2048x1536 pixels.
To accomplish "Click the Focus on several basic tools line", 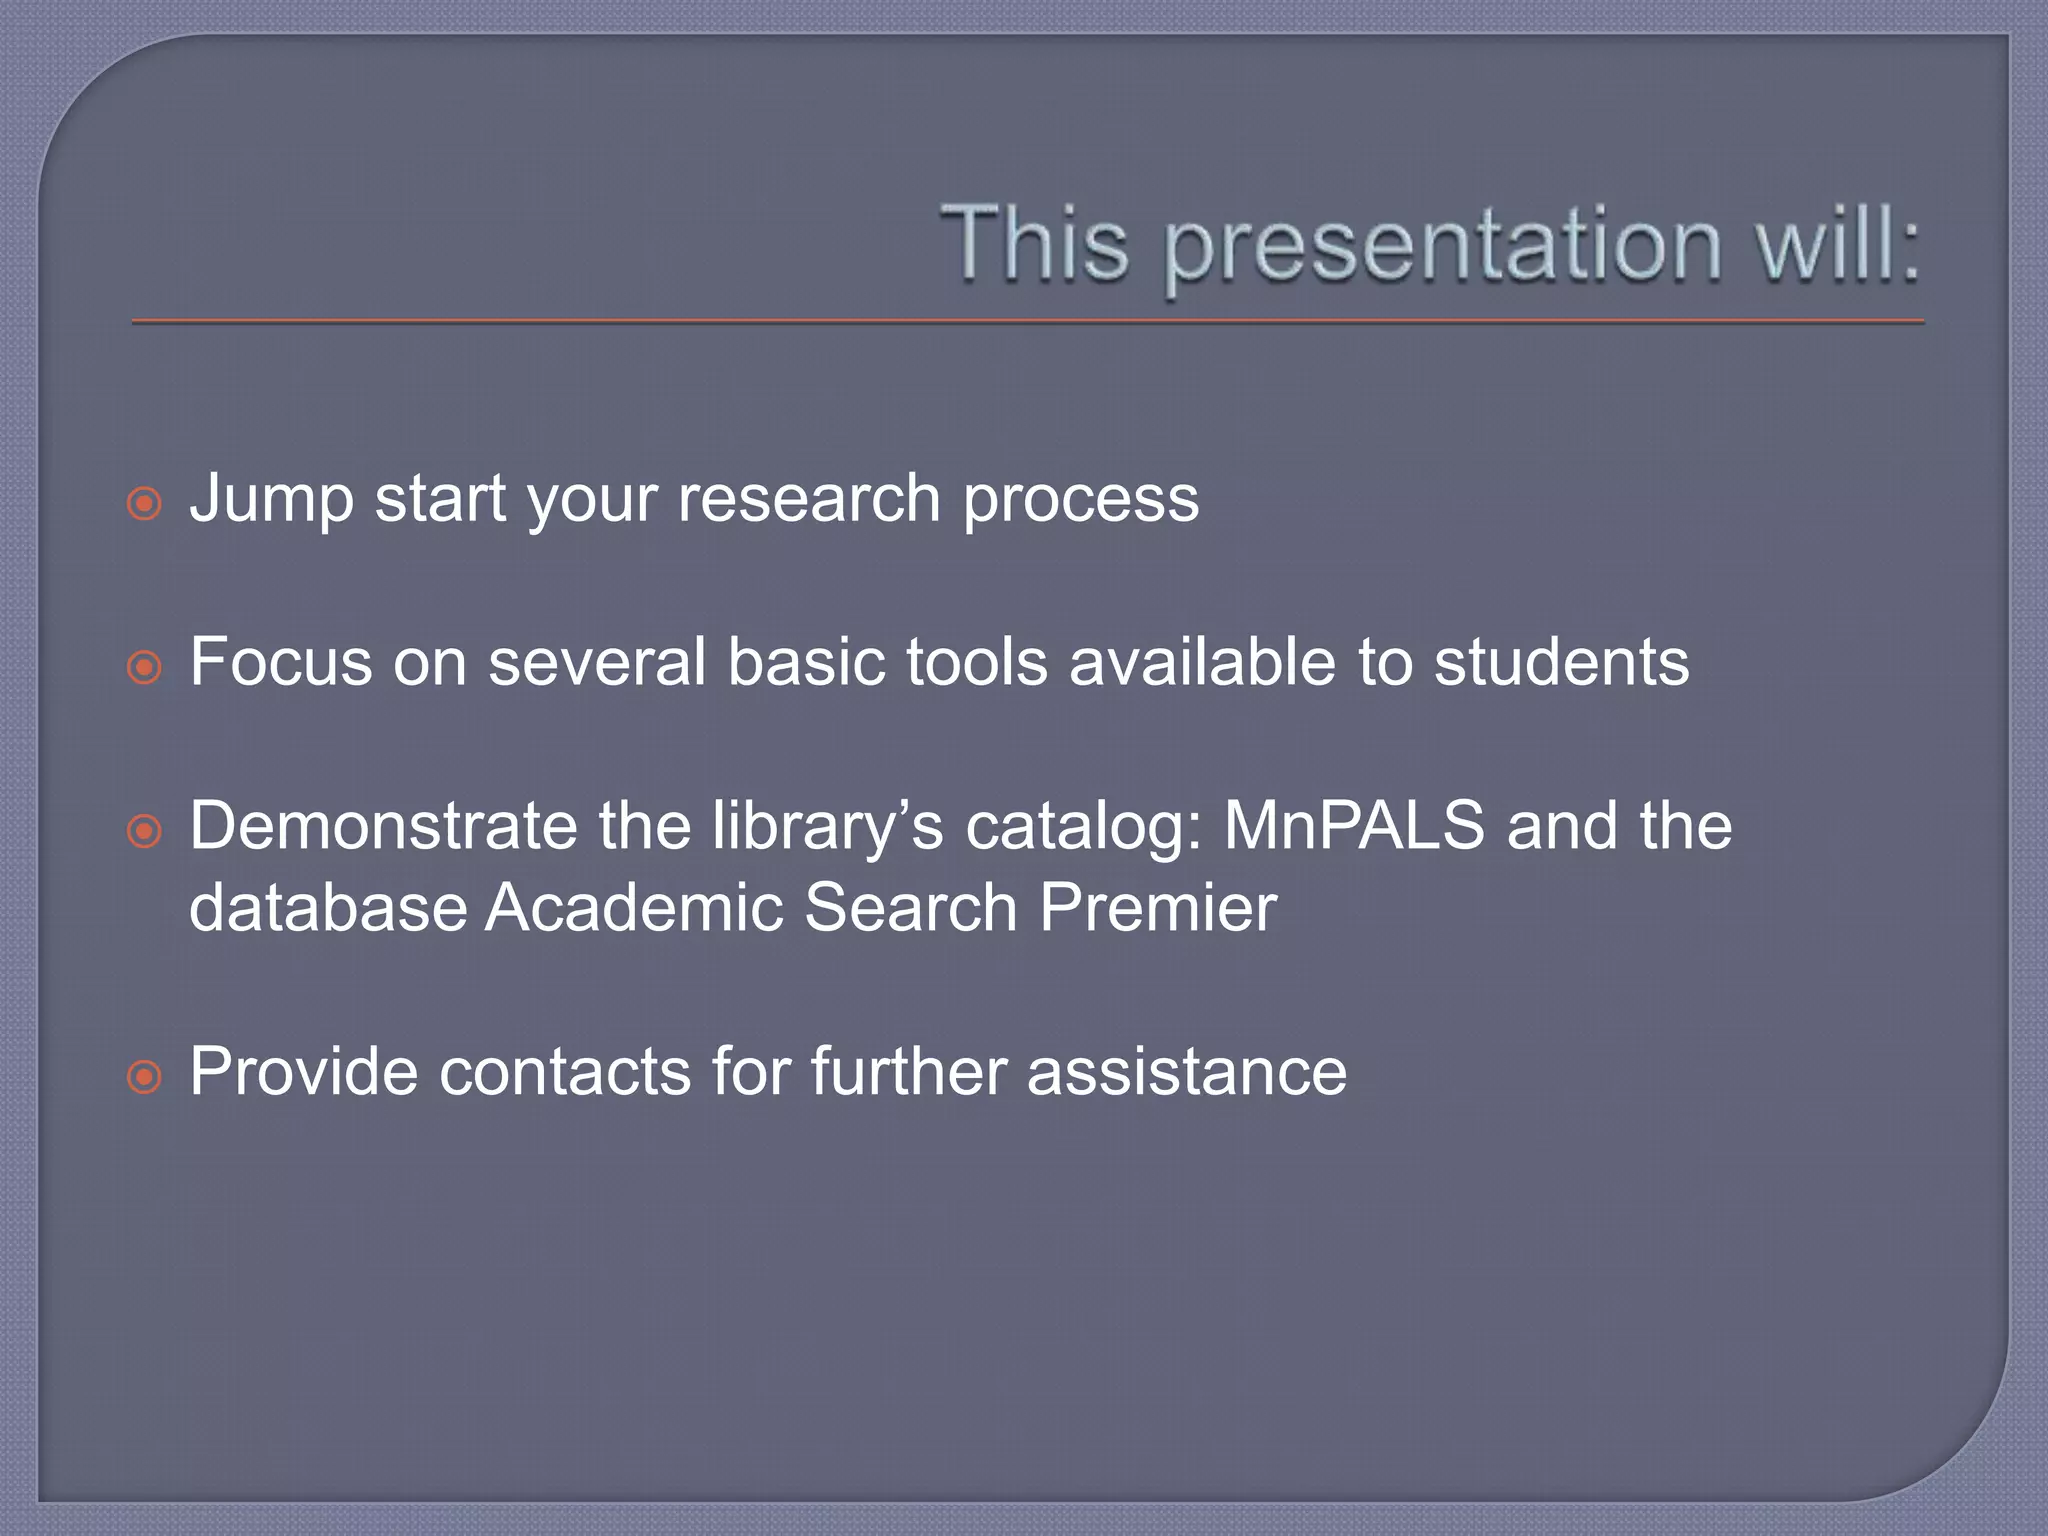I will point(939,662).
